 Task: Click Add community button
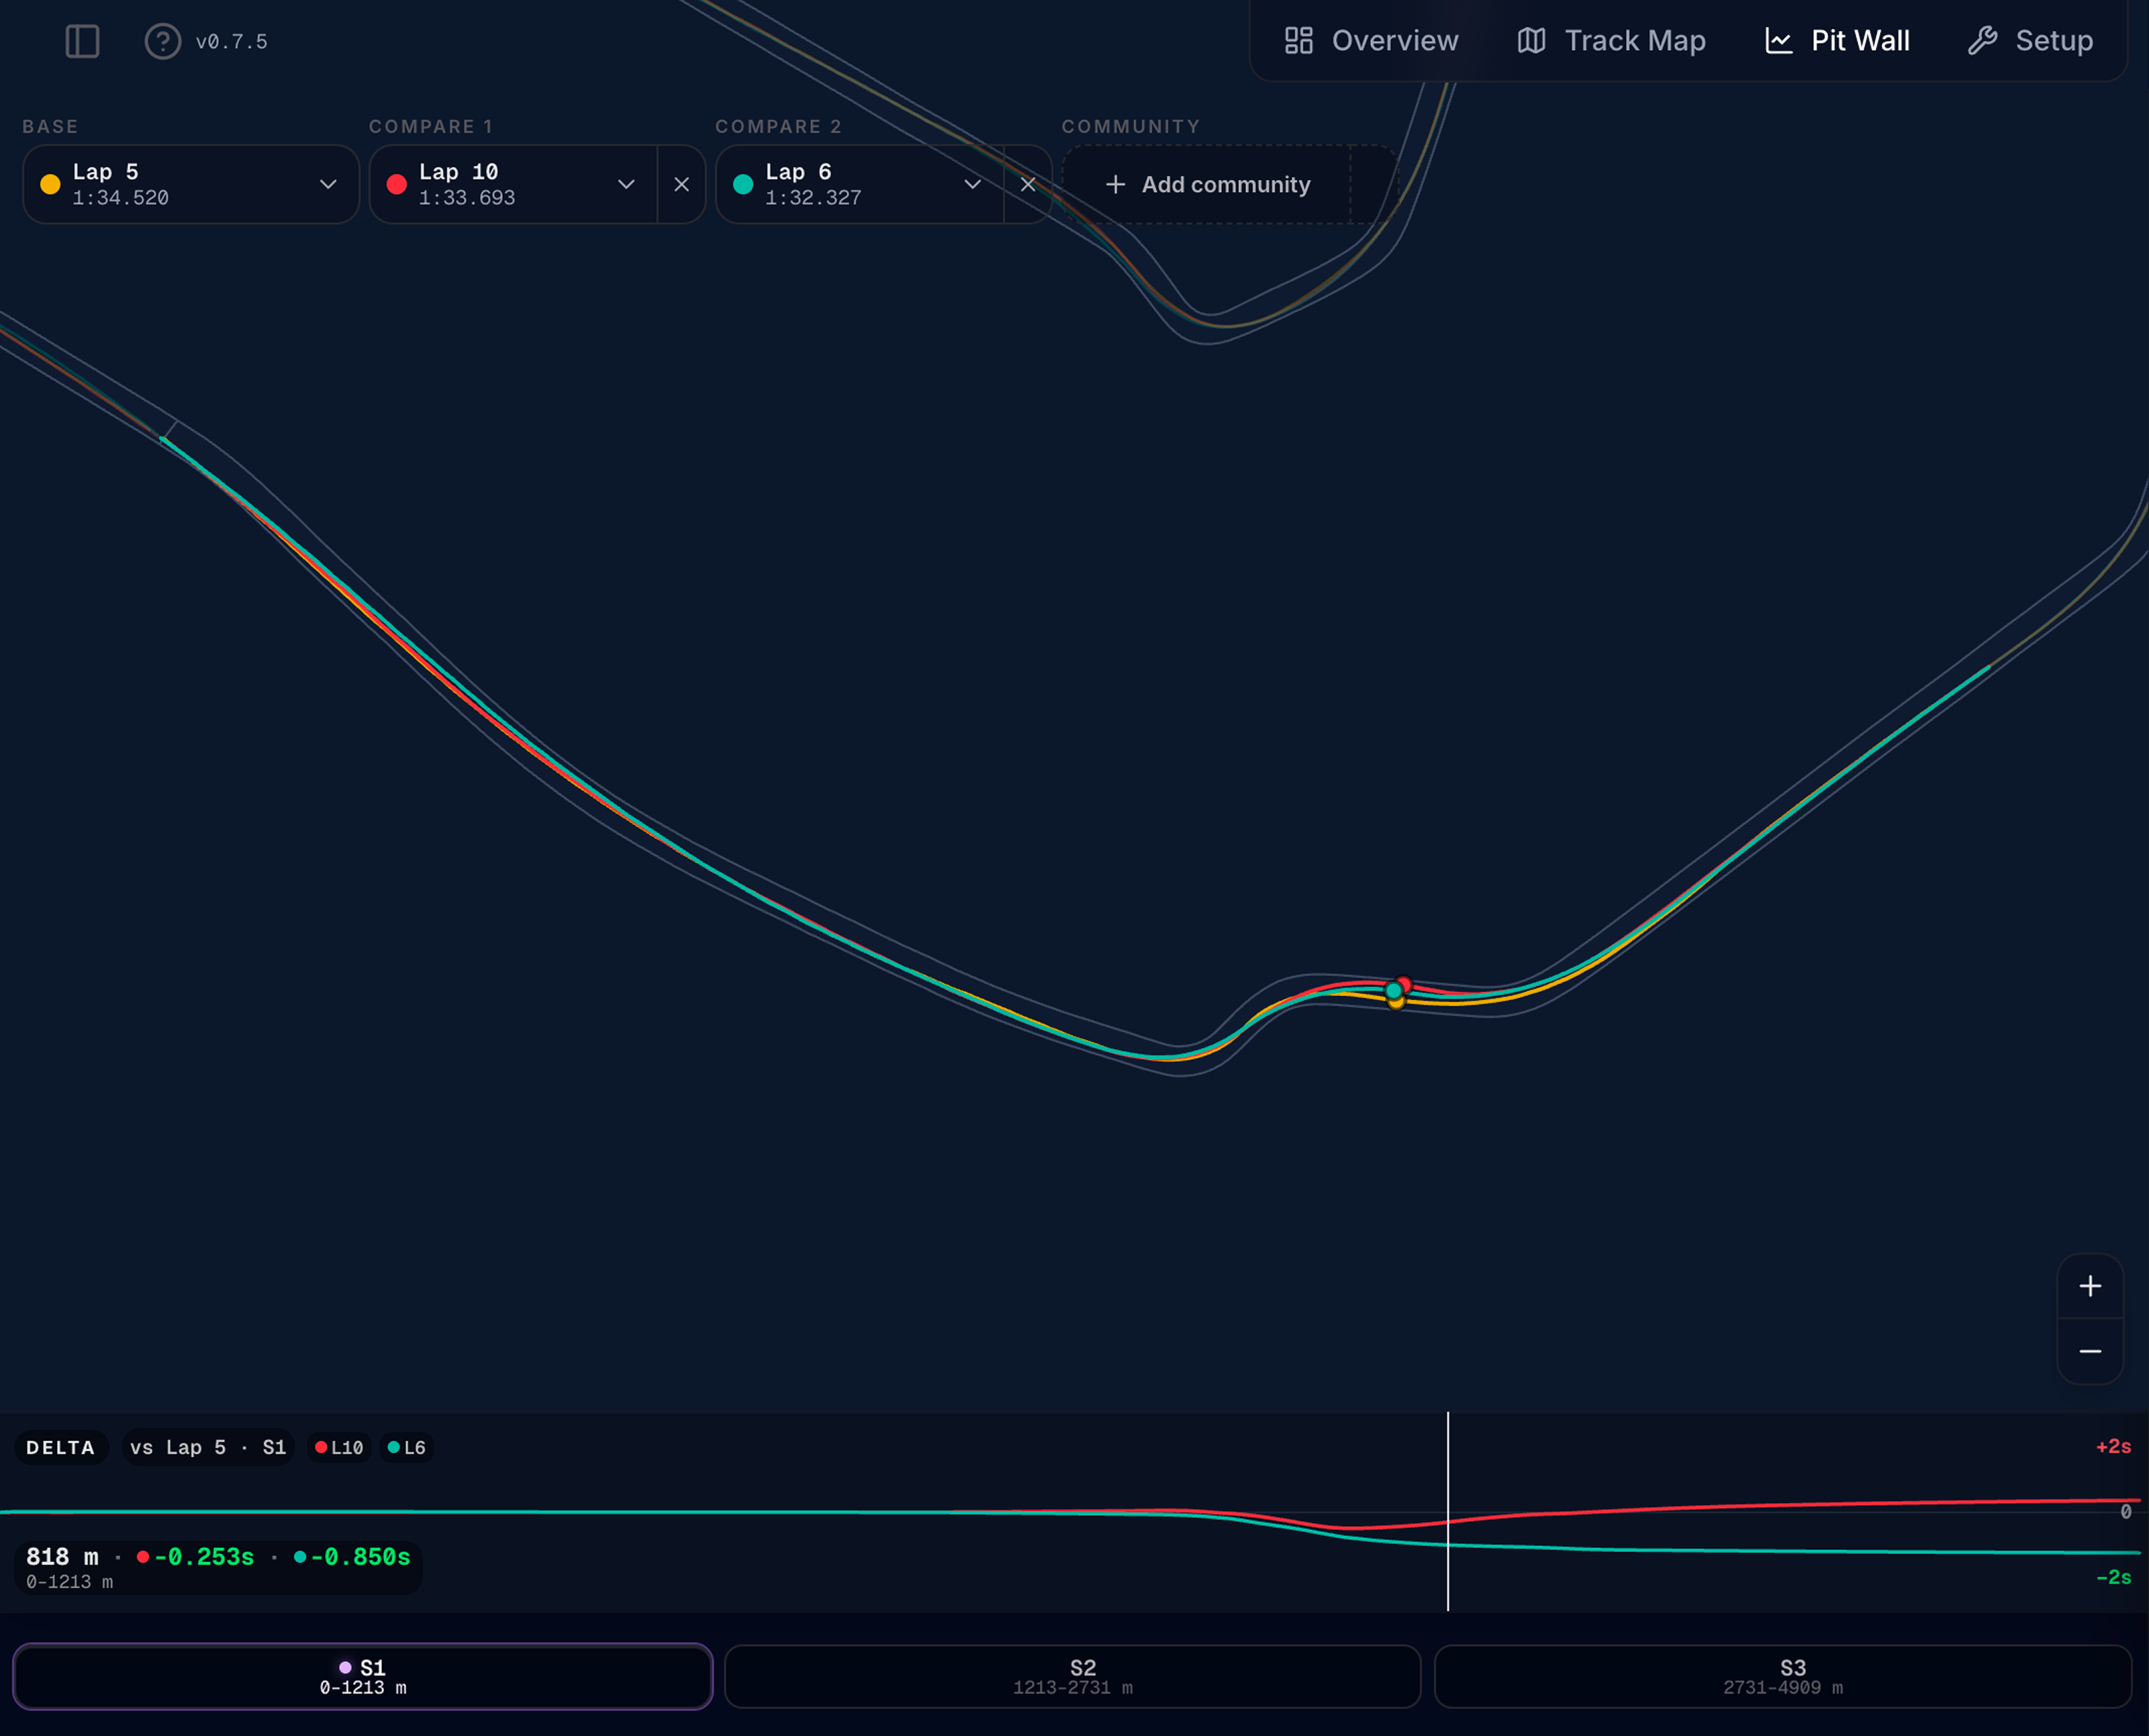[1208, 184]
